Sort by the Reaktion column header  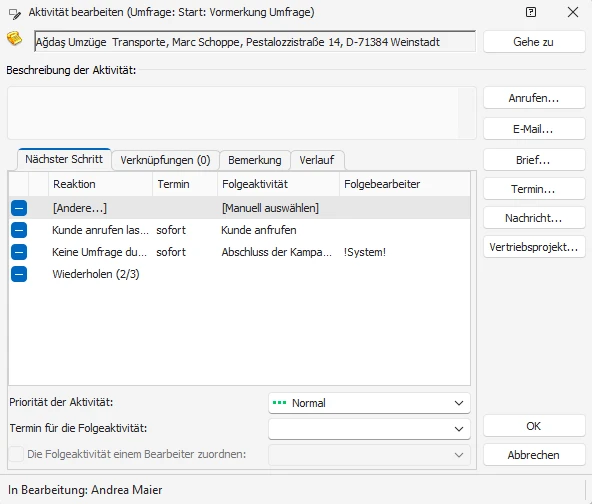click(x=100, y=184)
